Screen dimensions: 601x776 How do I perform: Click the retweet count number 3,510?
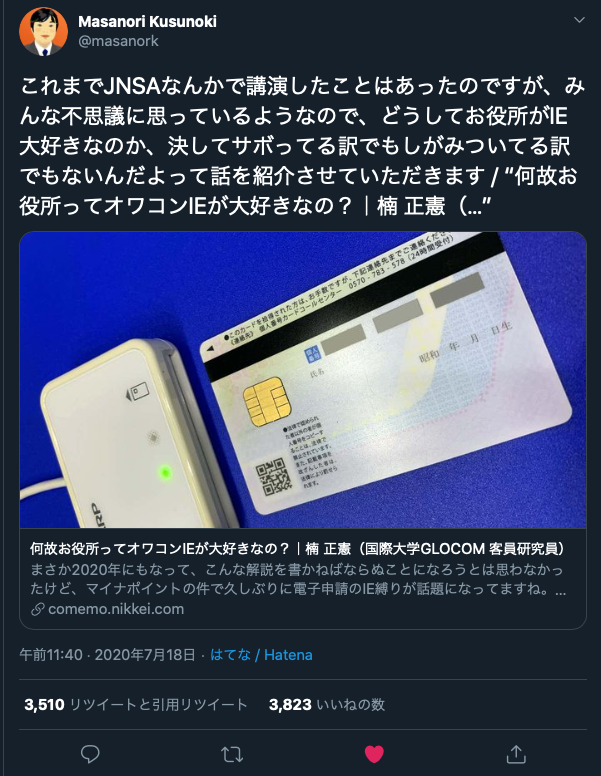click(x=45, y=705)
